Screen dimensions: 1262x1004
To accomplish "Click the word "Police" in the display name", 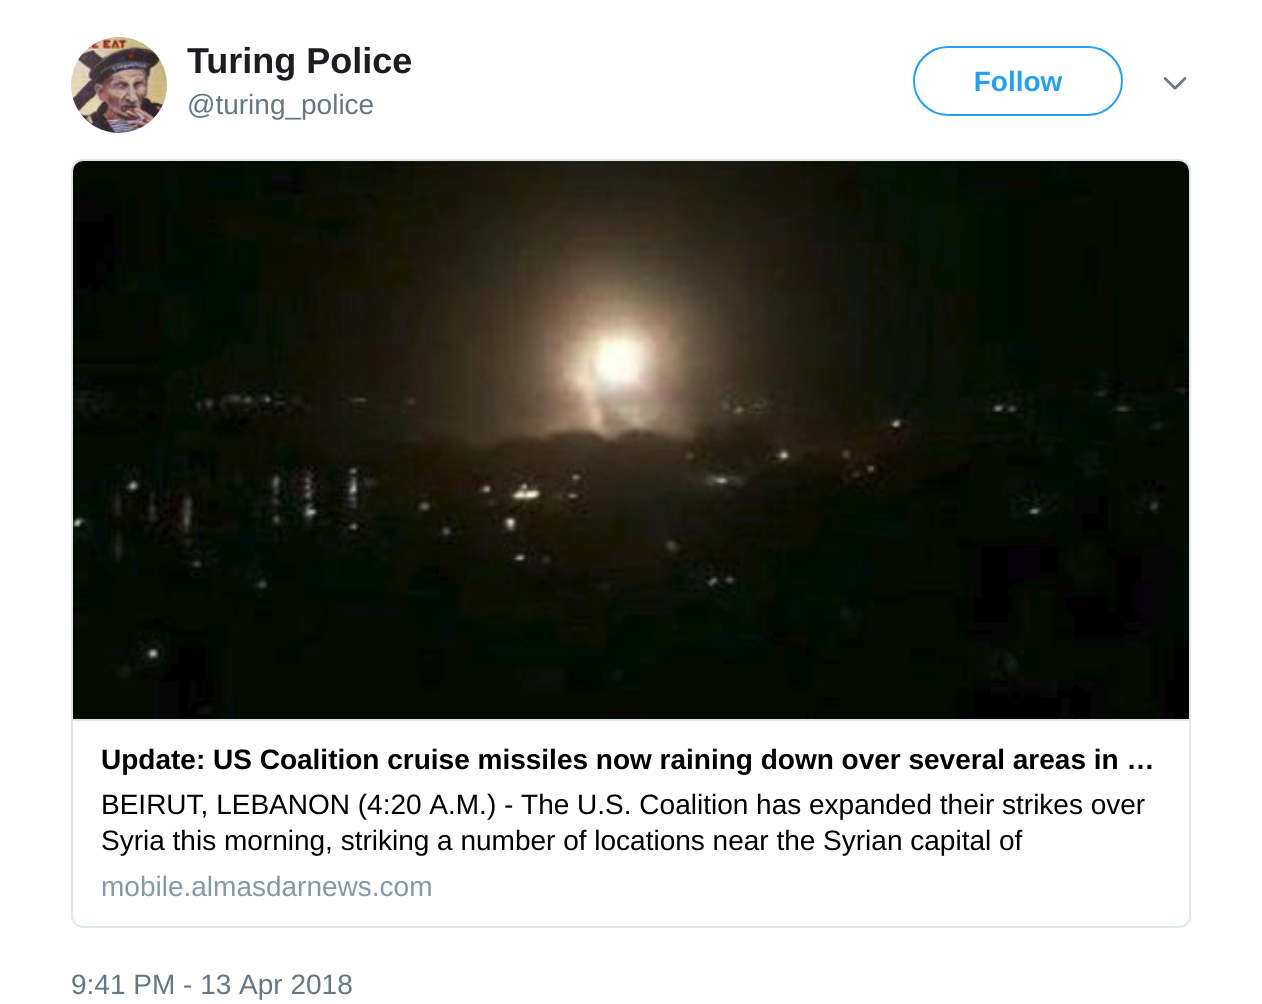I will tap(360, 61).
